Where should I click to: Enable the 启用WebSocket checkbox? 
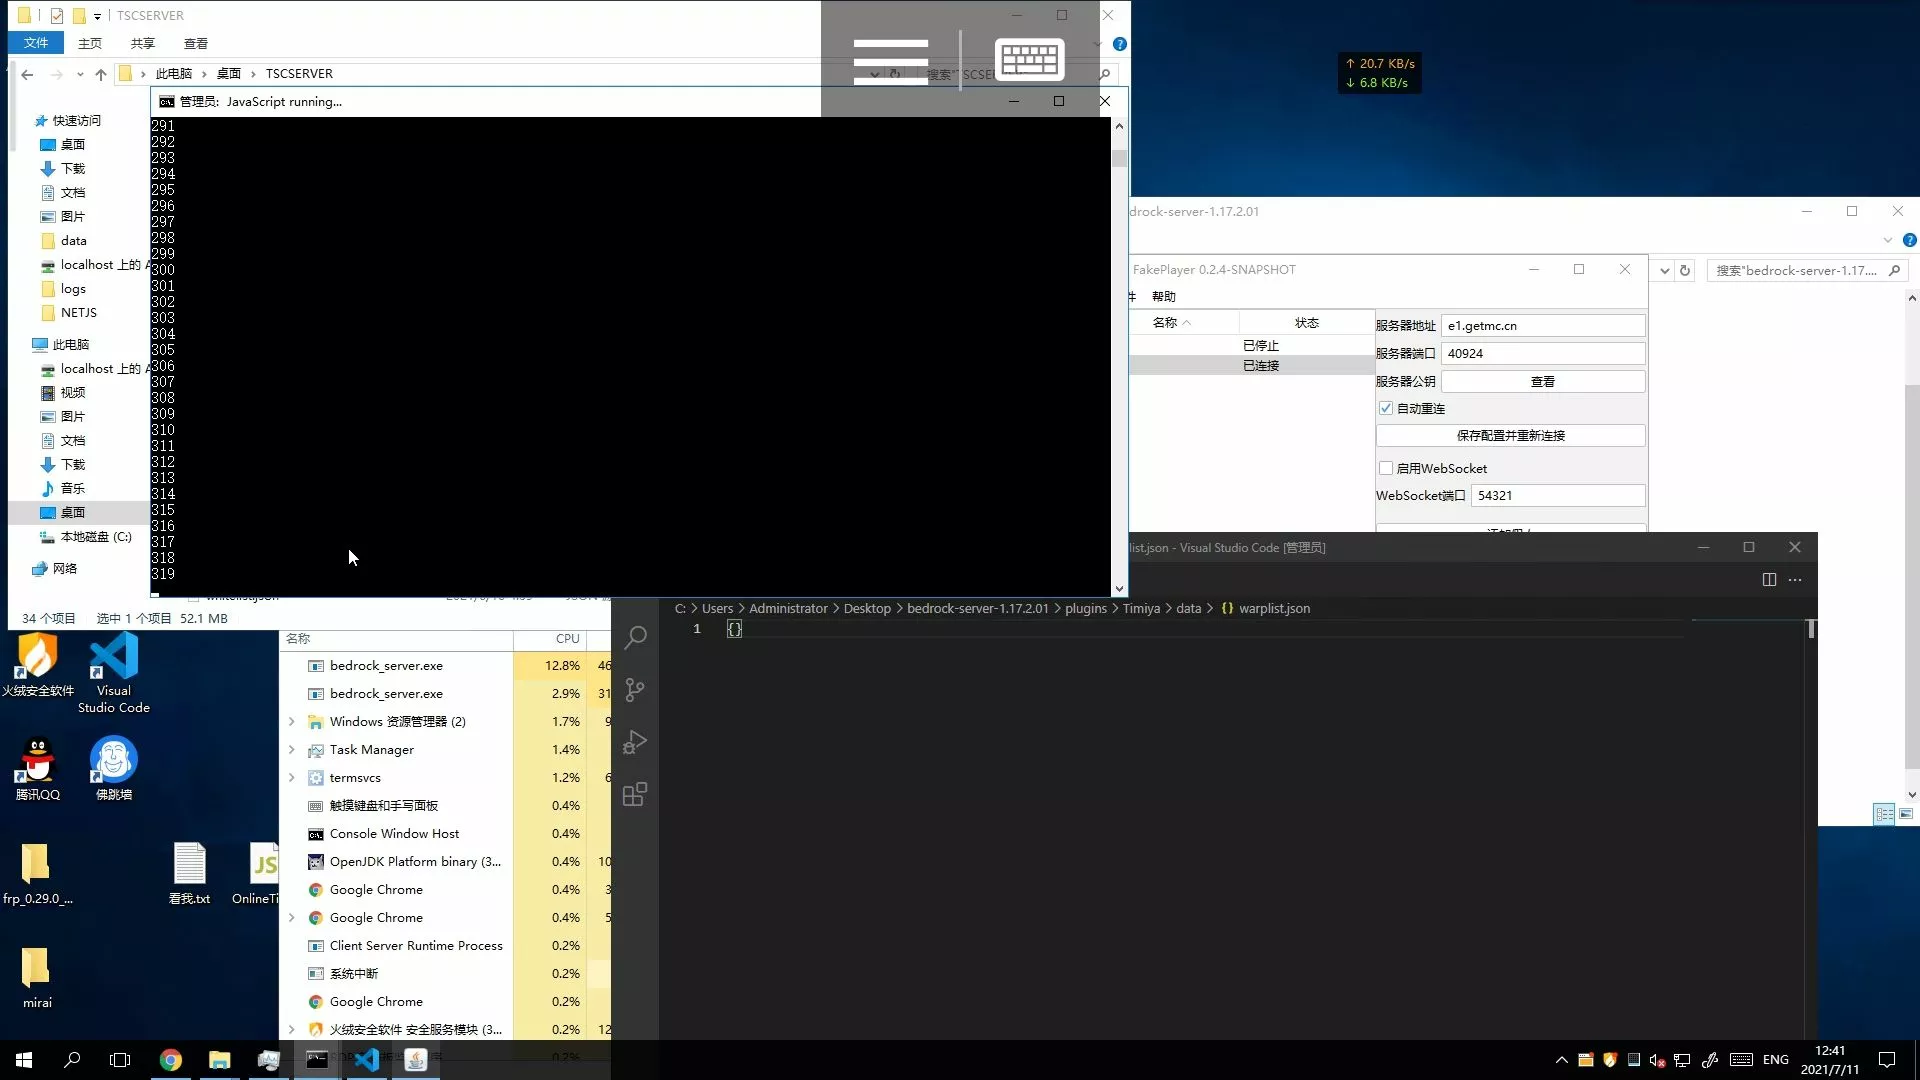1386,468
